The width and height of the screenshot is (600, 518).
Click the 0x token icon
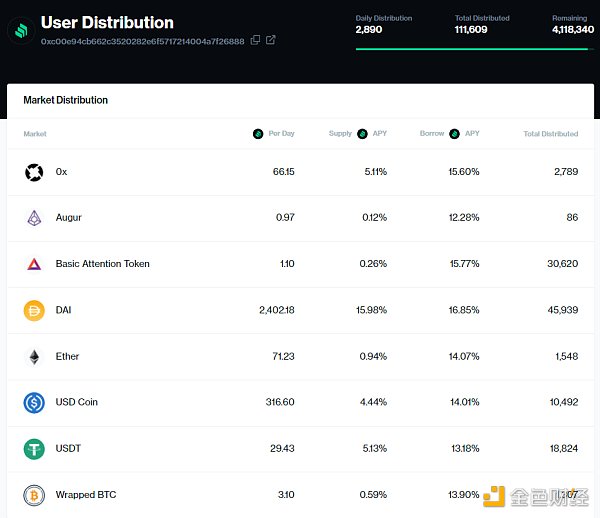[34, 172]
